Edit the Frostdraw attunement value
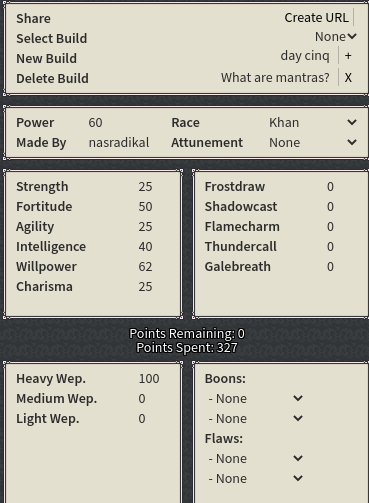This screenshot has height=503, width=369. pos(340,187)
